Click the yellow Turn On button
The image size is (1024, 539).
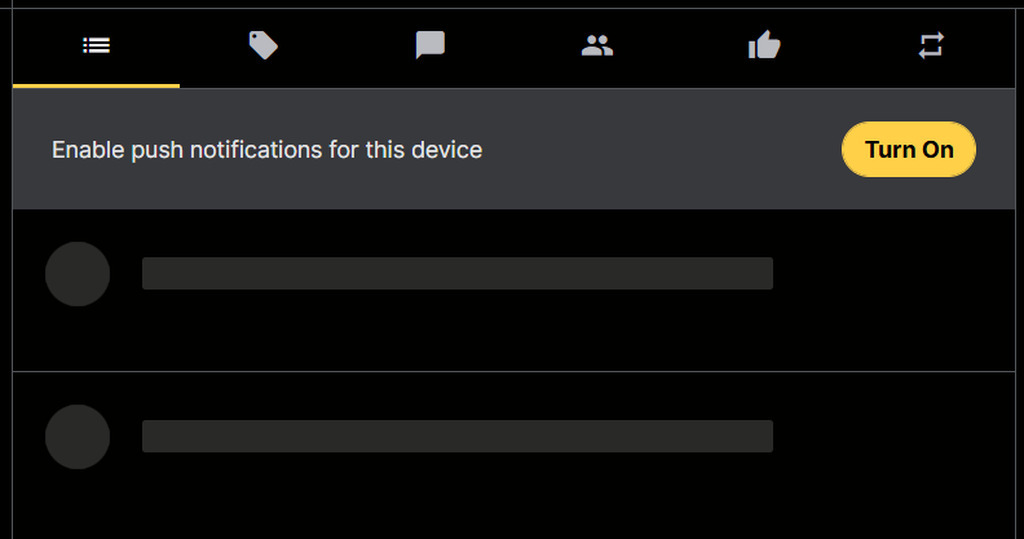pos(908,150)
